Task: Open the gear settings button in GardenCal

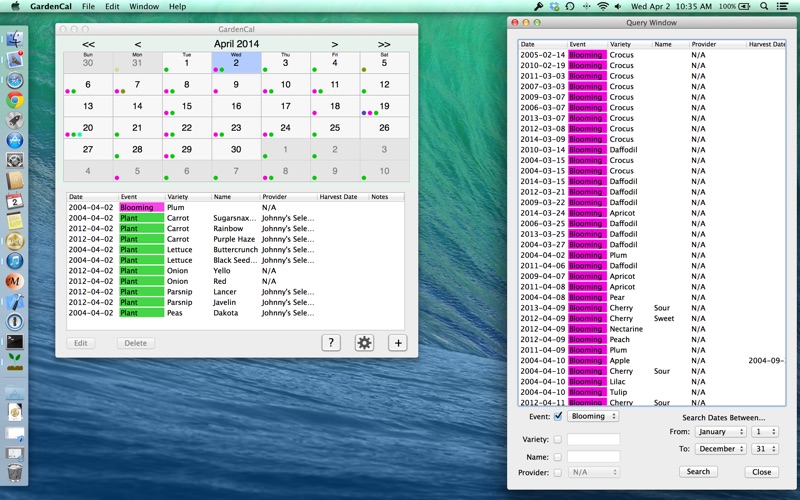Action: [x=364, y=343]
